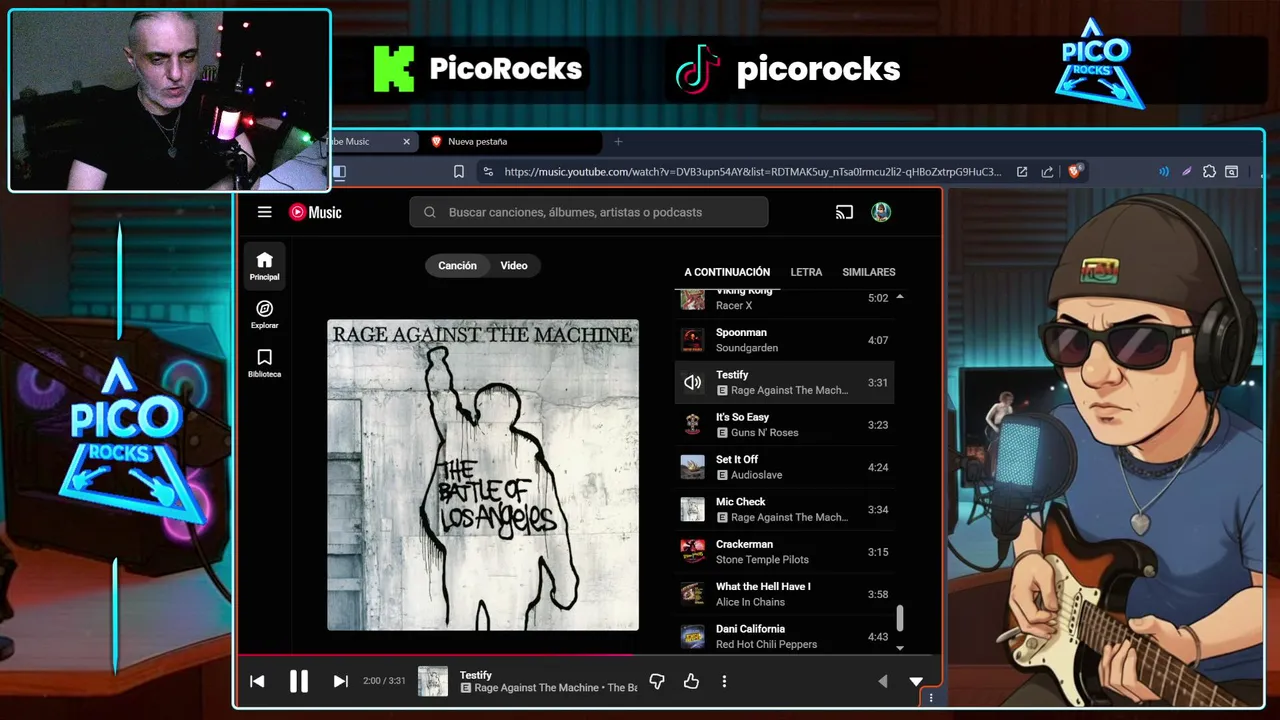This screenshot has height=720, width=1280.
Task: Open browser extensions puzzle icon
Action: pyautogui.click(x=1209, y=171)
